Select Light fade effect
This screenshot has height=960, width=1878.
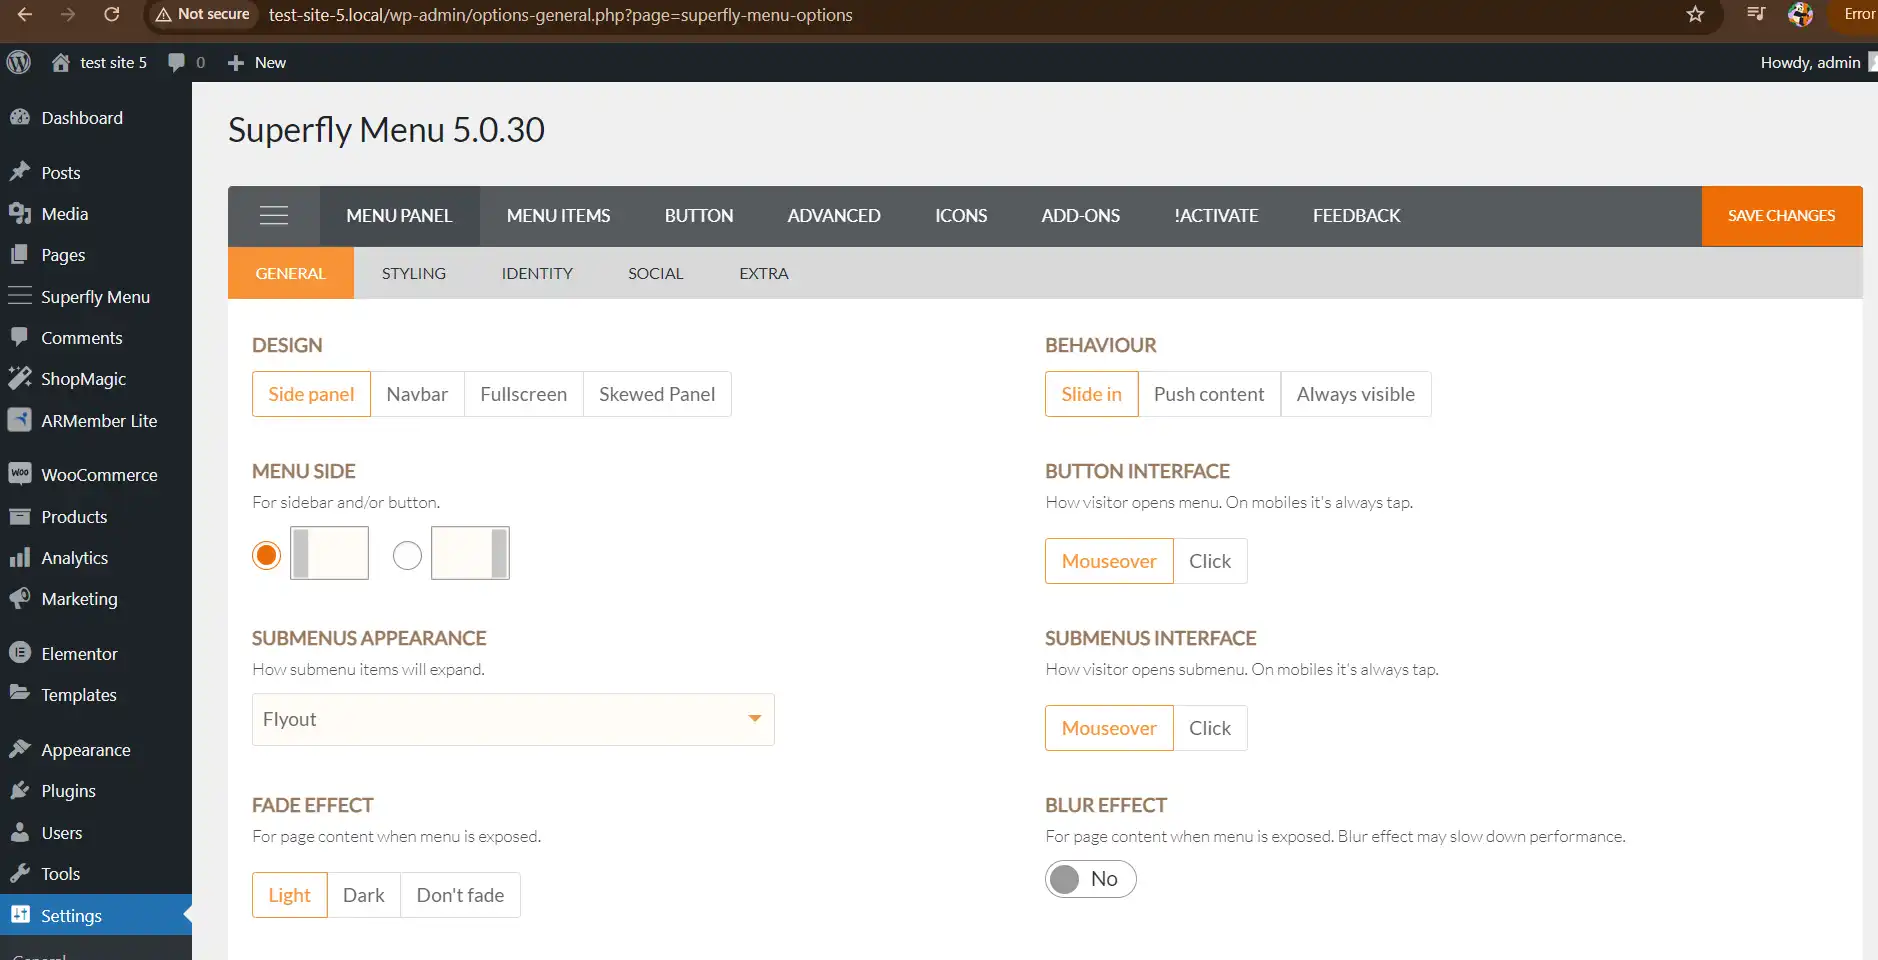[289, 895]
